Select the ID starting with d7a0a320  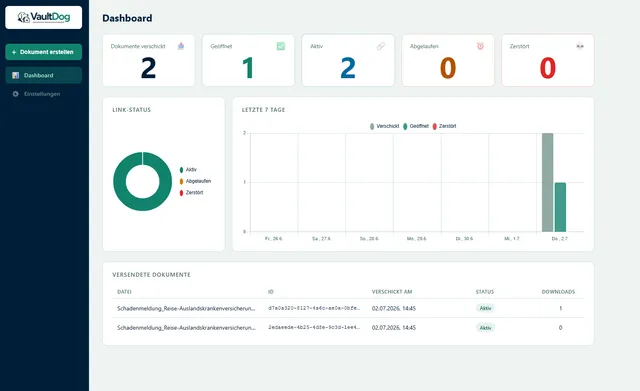[314, 309]
